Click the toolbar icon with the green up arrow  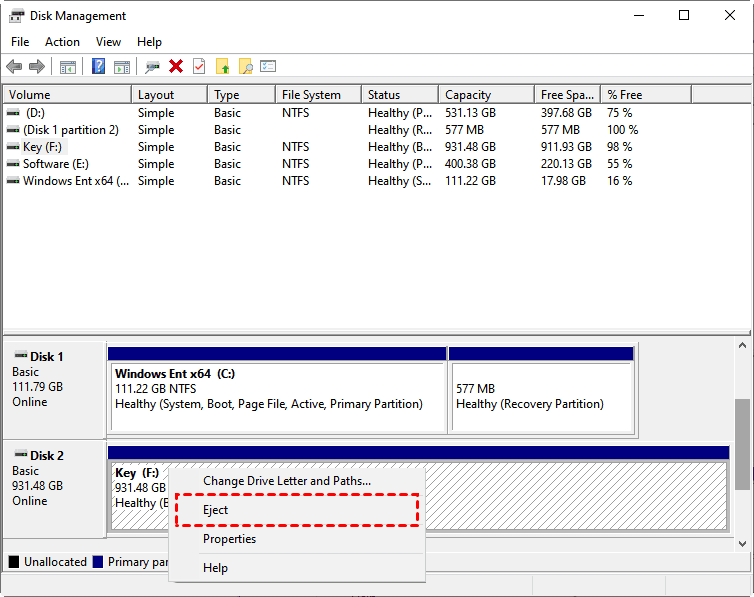click(222, 67)
